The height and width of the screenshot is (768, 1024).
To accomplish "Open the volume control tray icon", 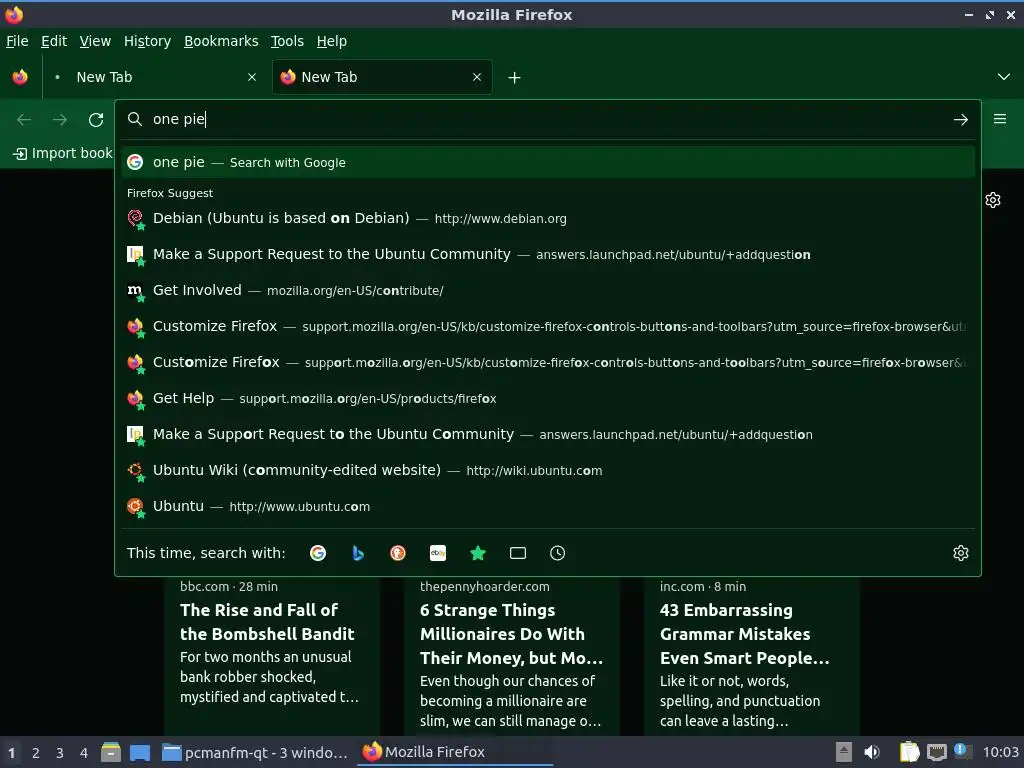I will click(871, 752).
